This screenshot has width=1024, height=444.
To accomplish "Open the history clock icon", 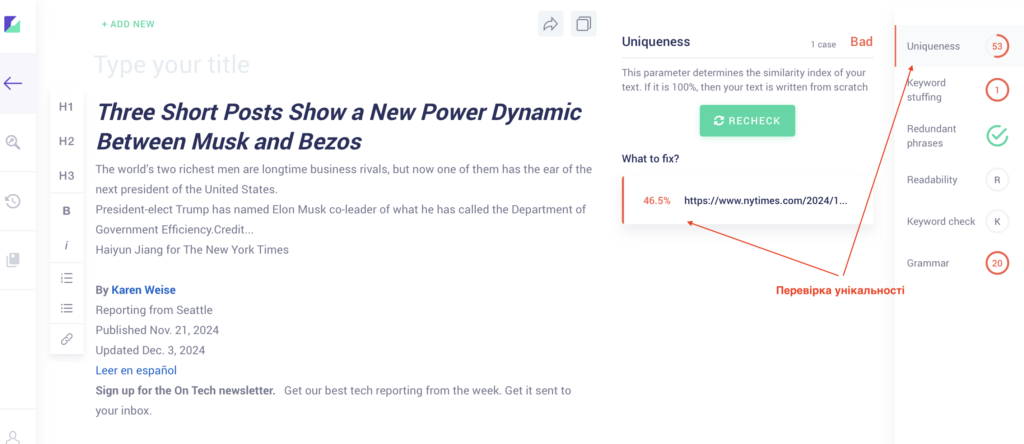I will [14, 201].
